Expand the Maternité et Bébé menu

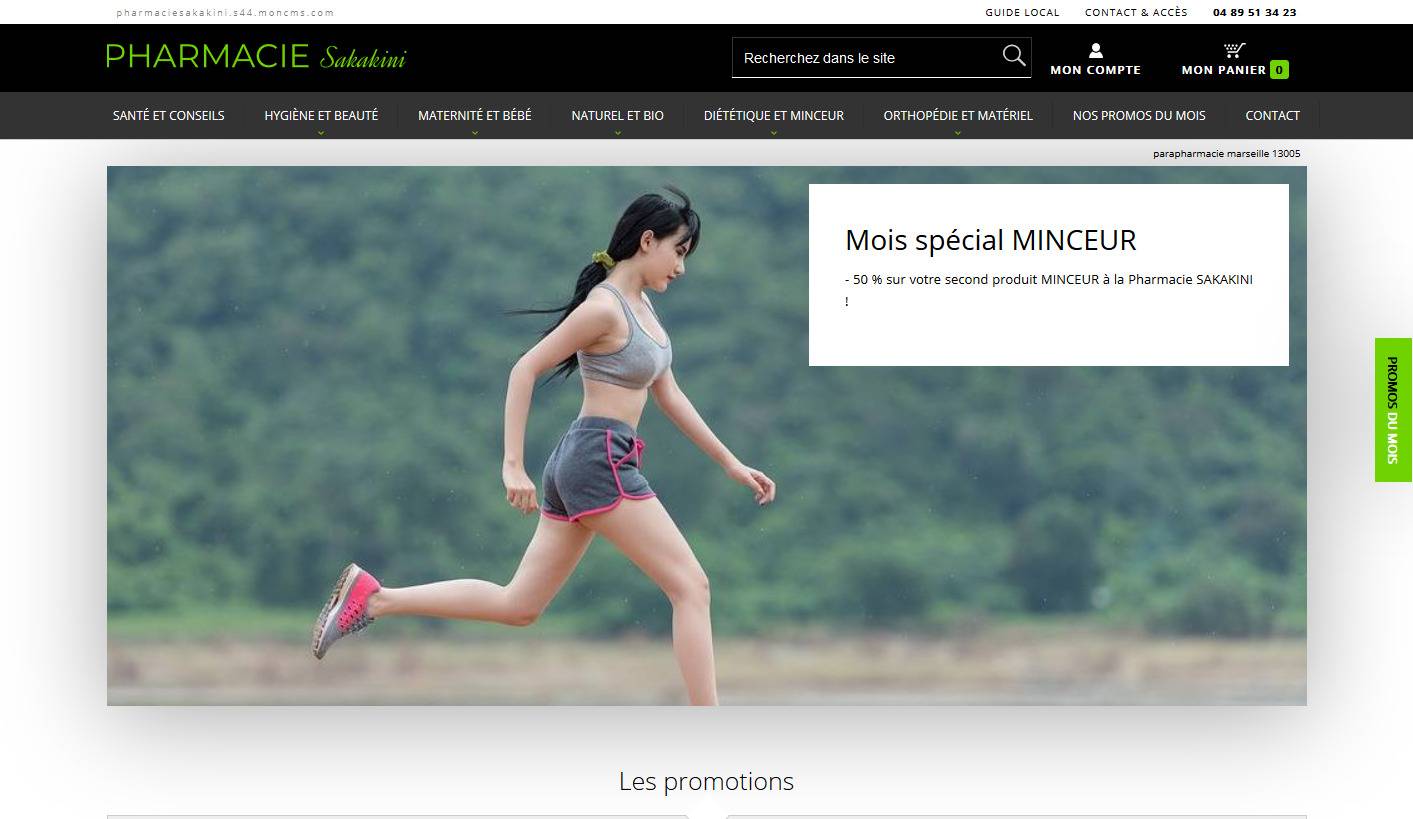click(474, 116)
